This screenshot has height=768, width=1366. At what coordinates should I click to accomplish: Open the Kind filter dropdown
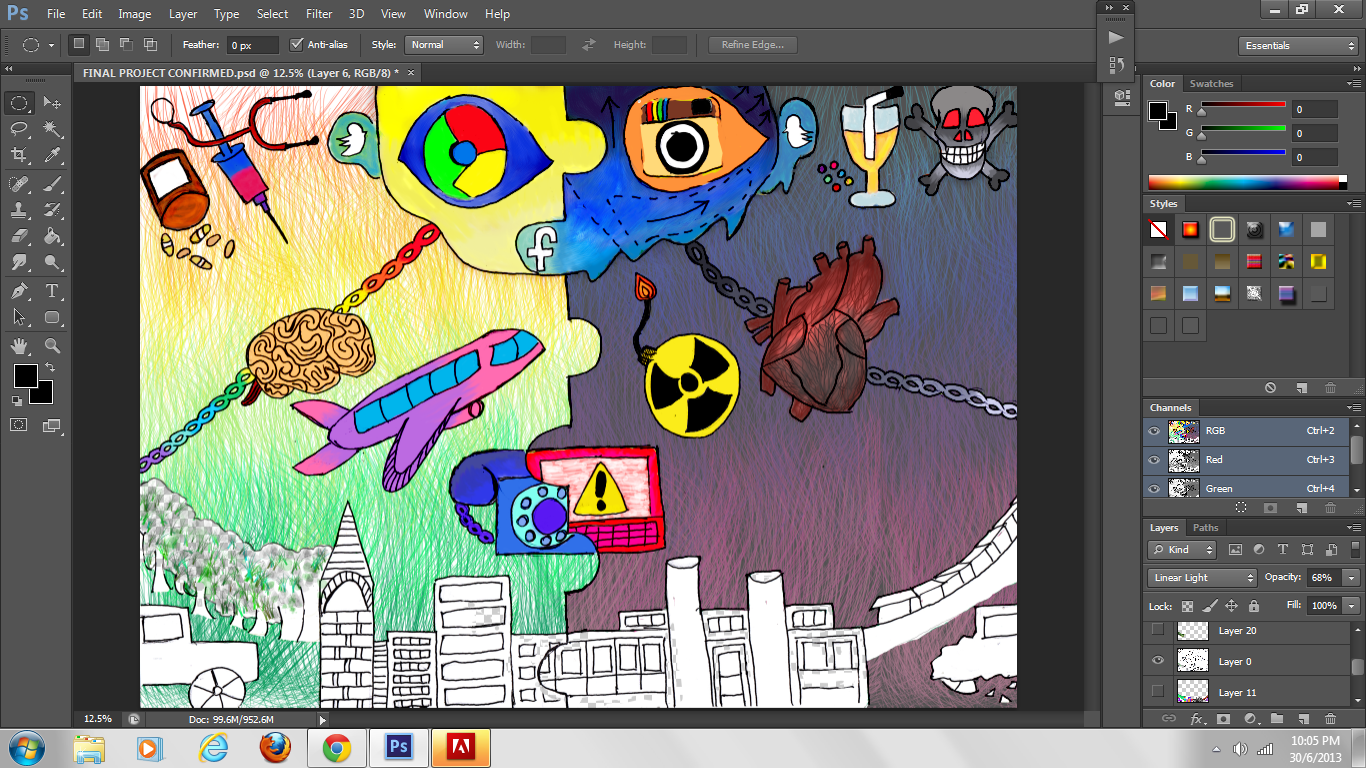(x=1182, y=550)
